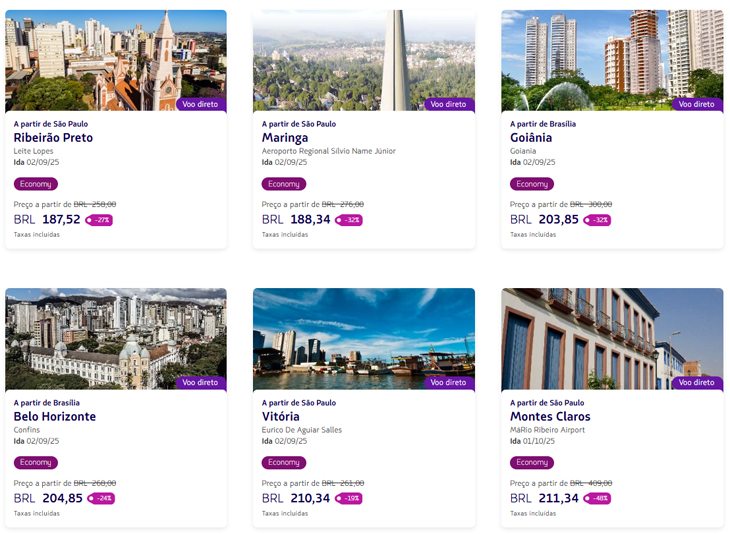Click the Voo direto badge on Ribeirão Preto photo
Image resolution: width=730 pixels, height=534 pixels.
[201, 104]
